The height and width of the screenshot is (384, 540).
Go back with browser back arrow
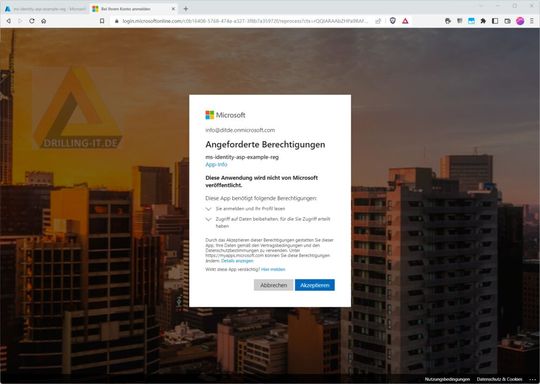click(9, 21)
